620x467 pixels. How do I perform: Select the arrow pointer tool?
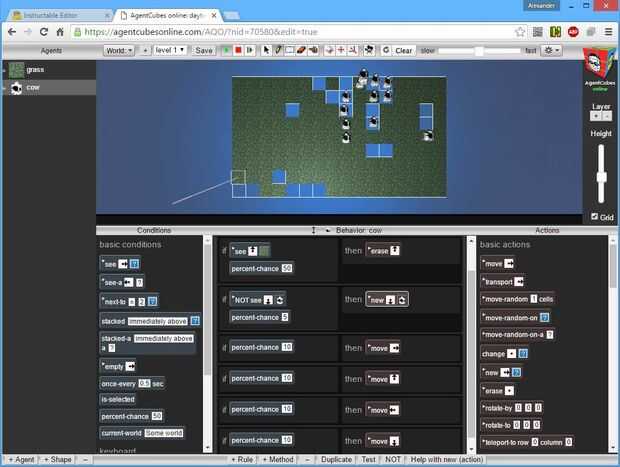coord(267,50)
